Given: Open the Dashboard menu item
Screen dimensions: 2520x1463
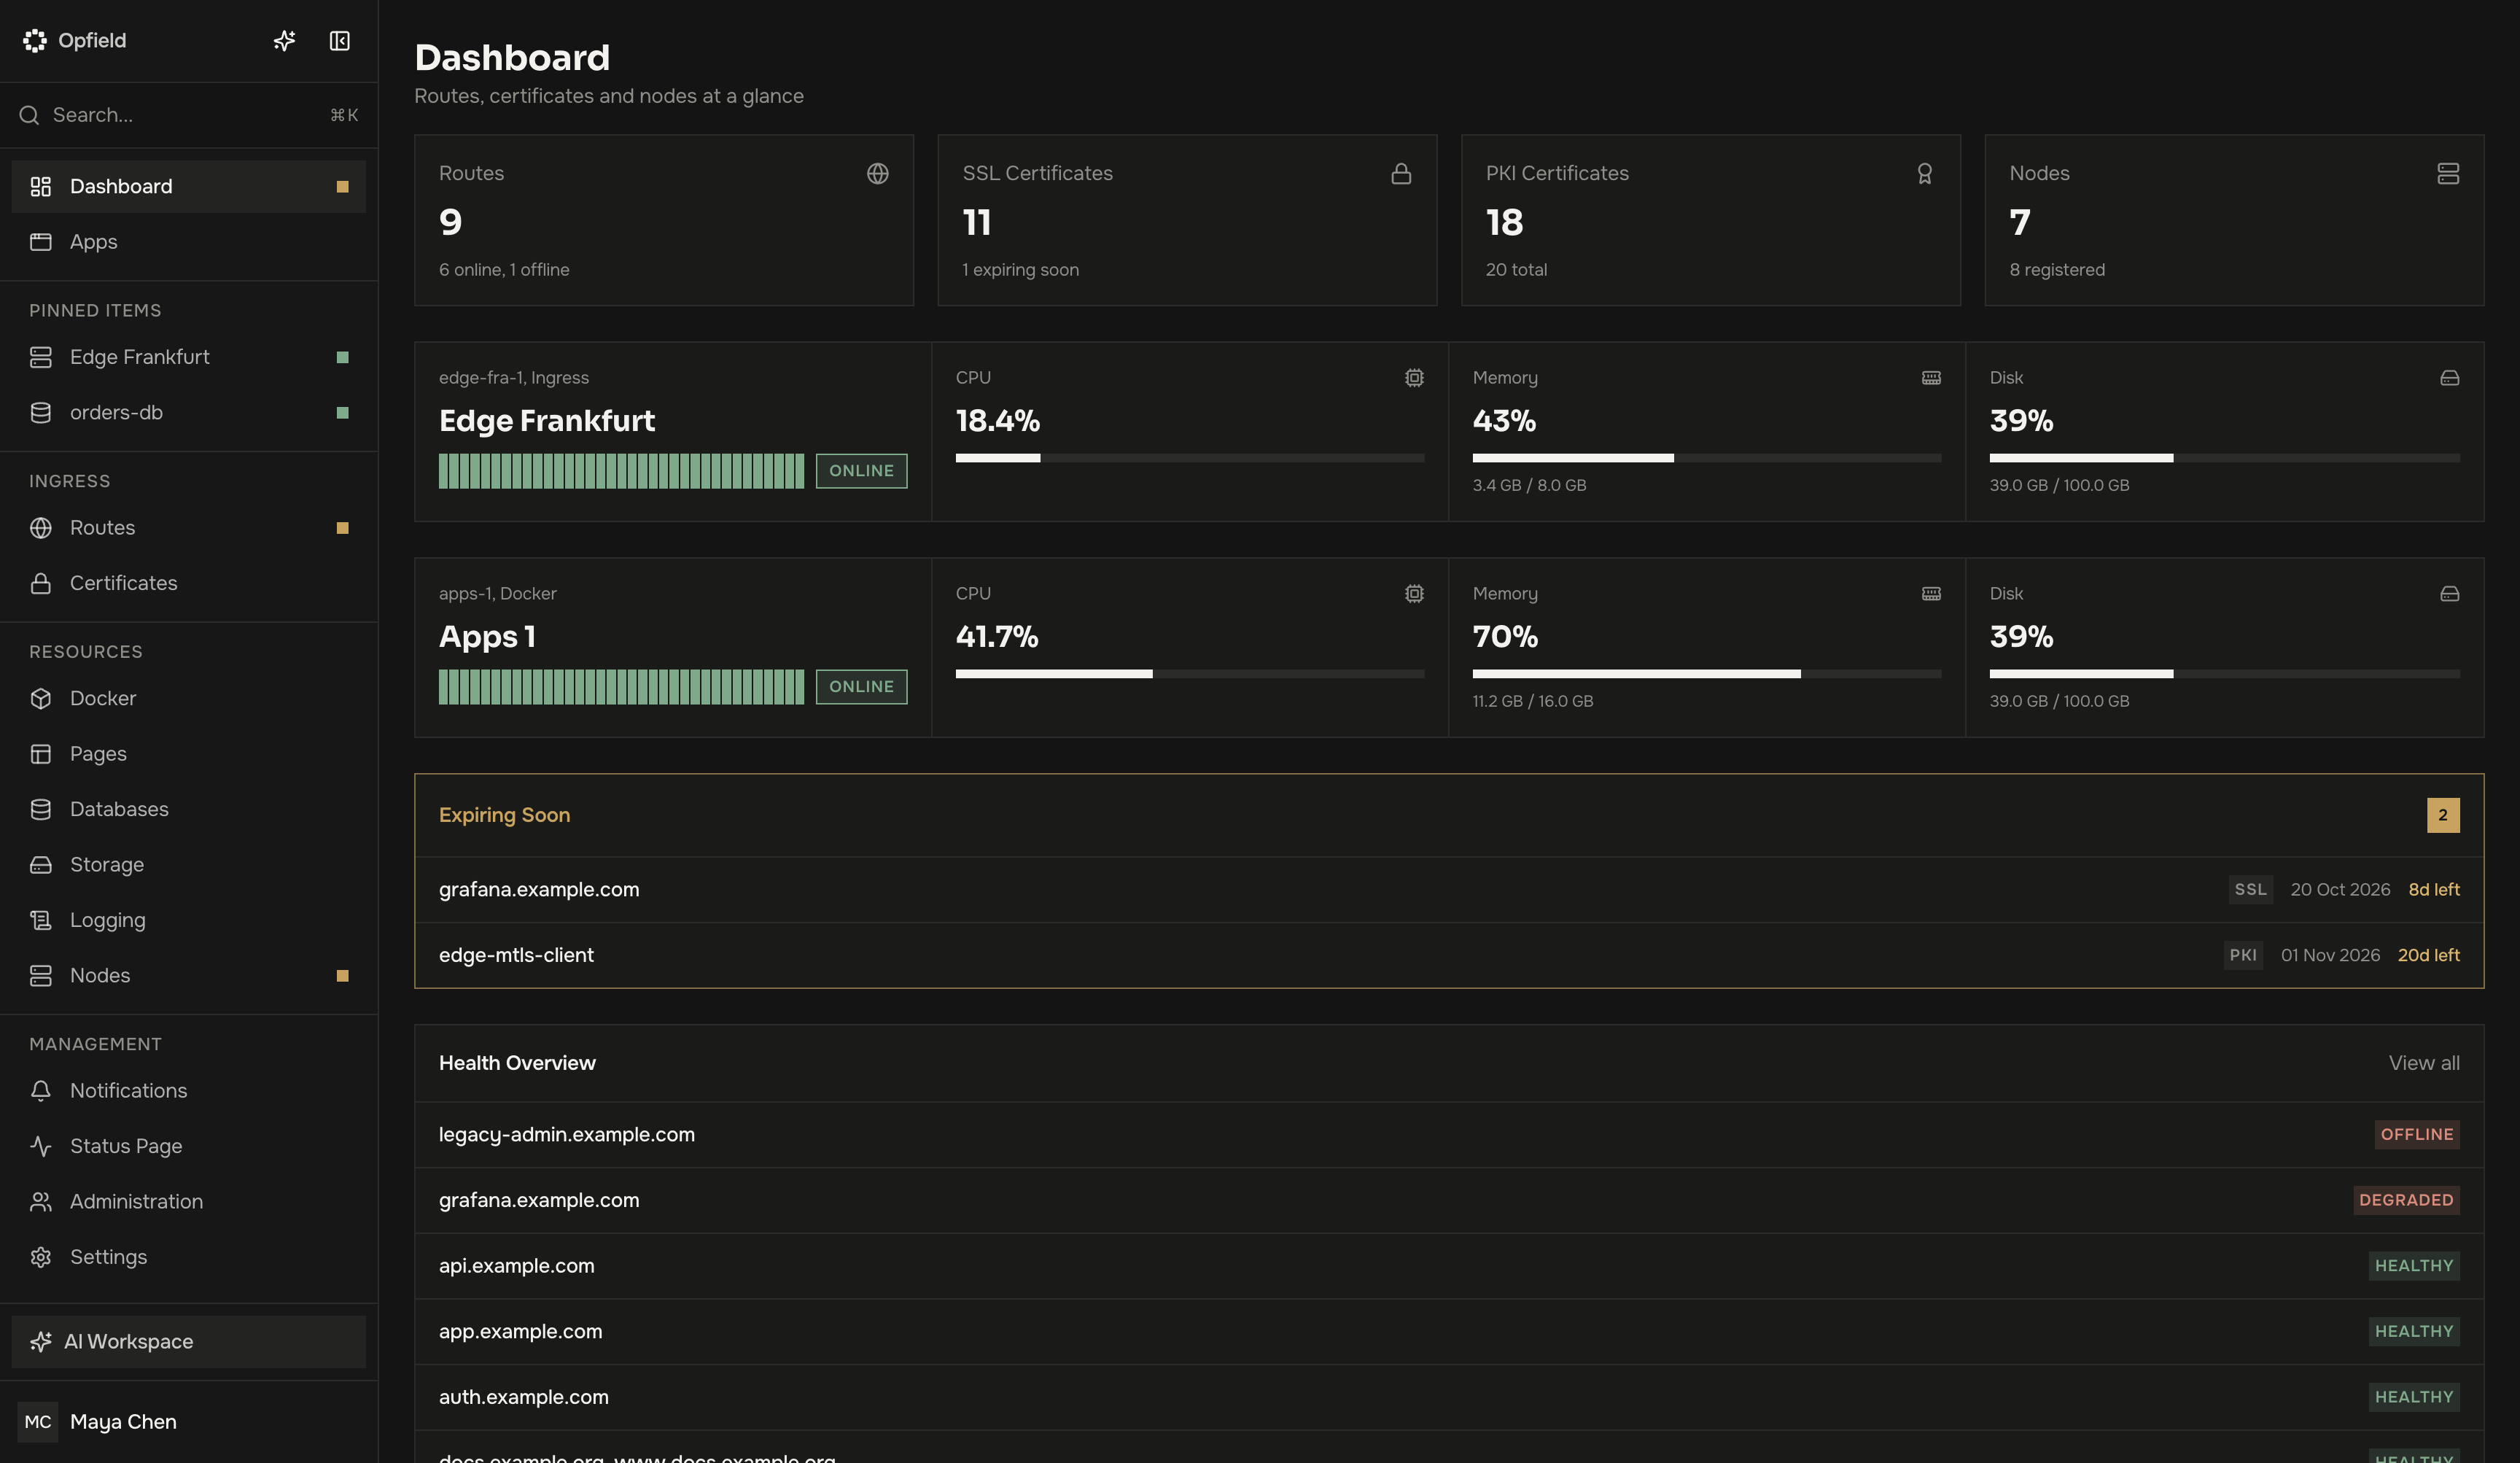Looking at the screenshot, I should point(188,186).
